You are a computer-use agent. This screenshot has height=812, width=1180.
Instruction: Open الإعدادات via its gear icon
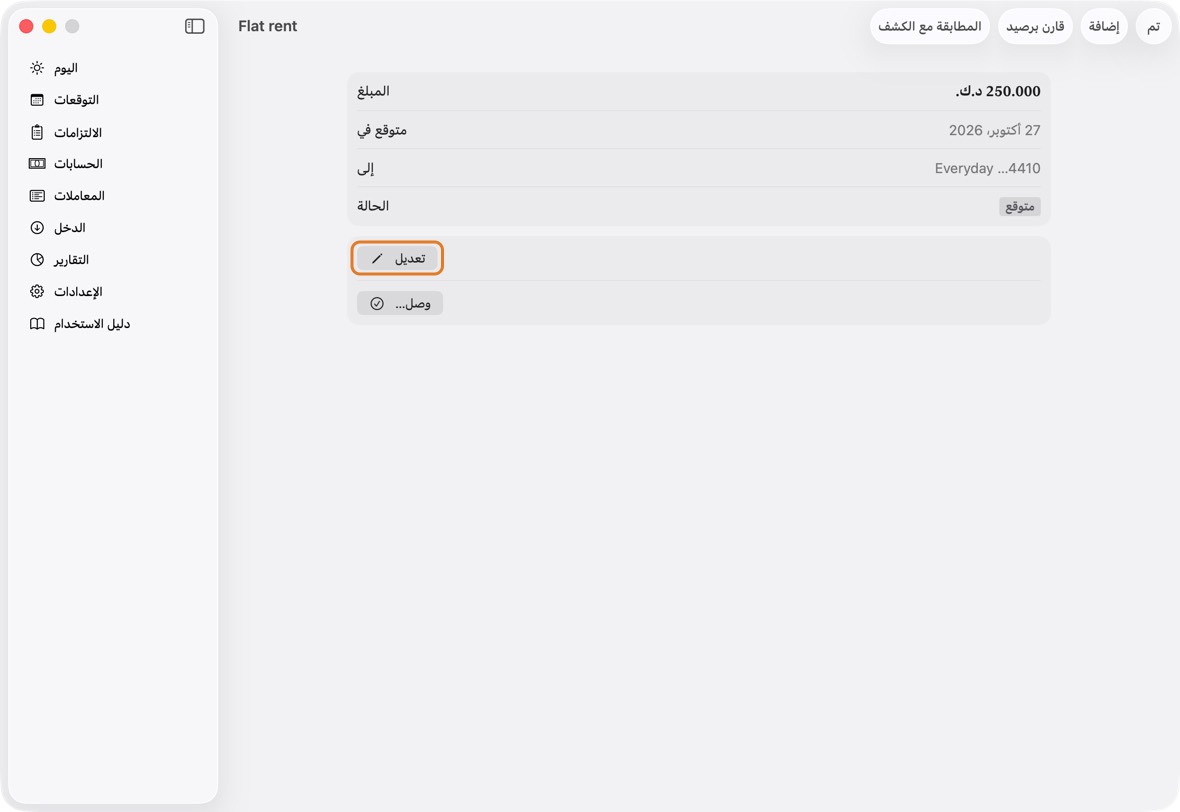[37, 291]
